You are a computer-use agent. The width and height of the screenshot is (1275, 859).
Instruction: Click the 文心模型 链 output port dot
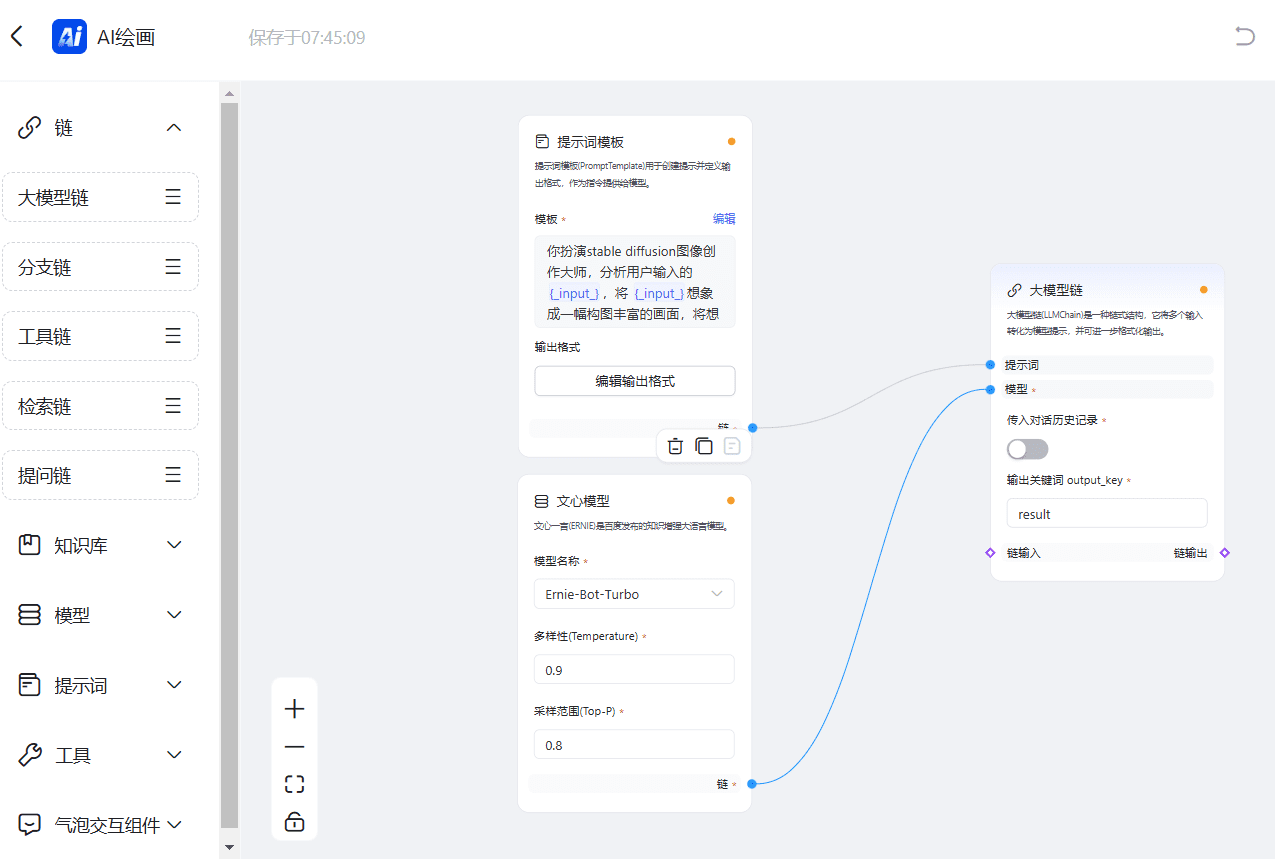coord(752,784)
